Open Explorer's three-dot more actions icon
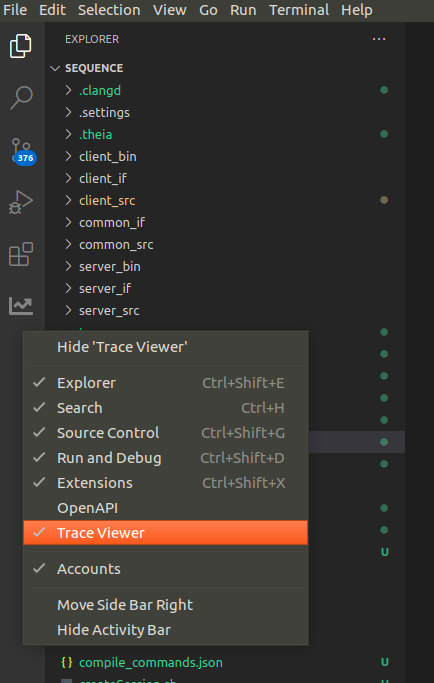 pyautogui.click(x=379, y=39)
